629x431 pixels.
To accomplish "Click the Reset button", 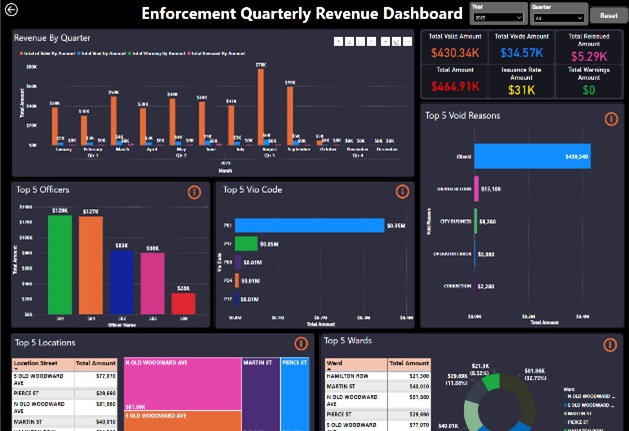I will (609, 16).
